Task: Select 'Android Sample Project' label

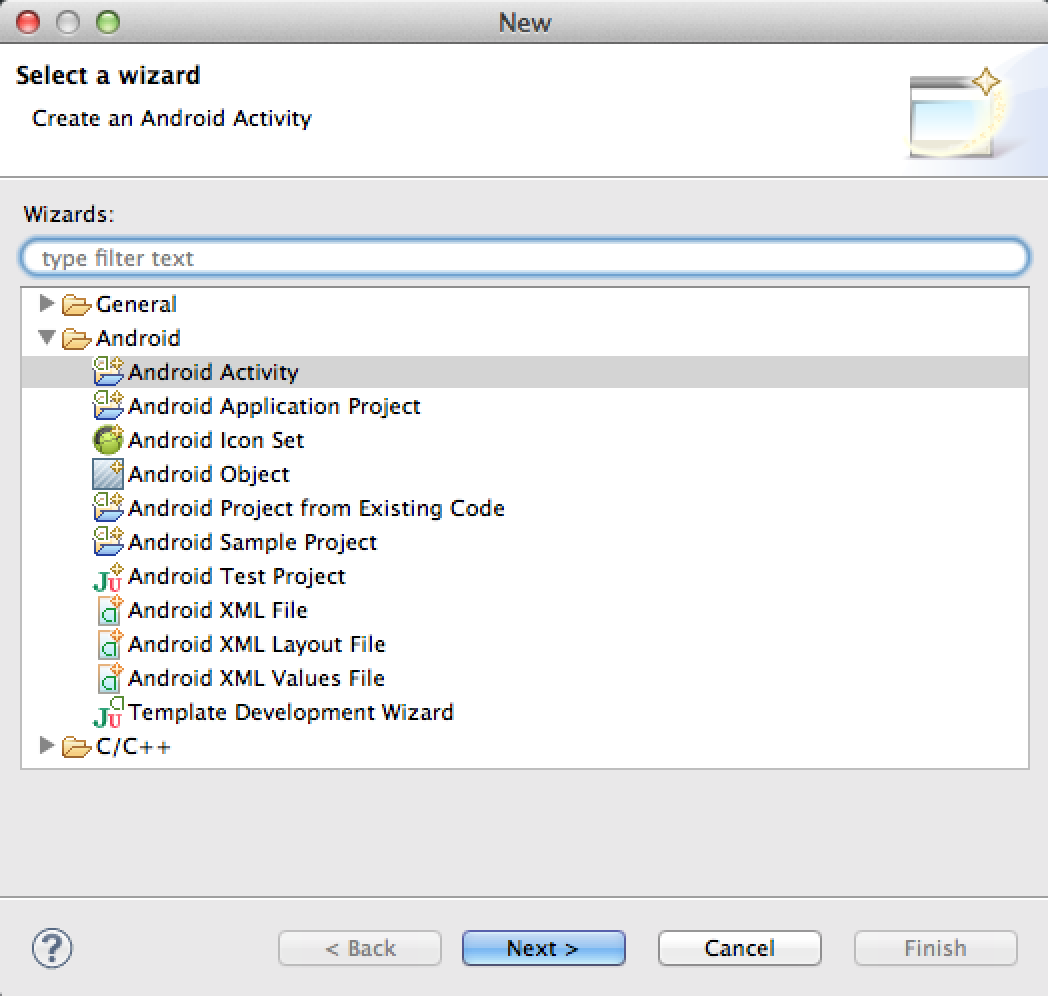Action: (x=252, y=543)
